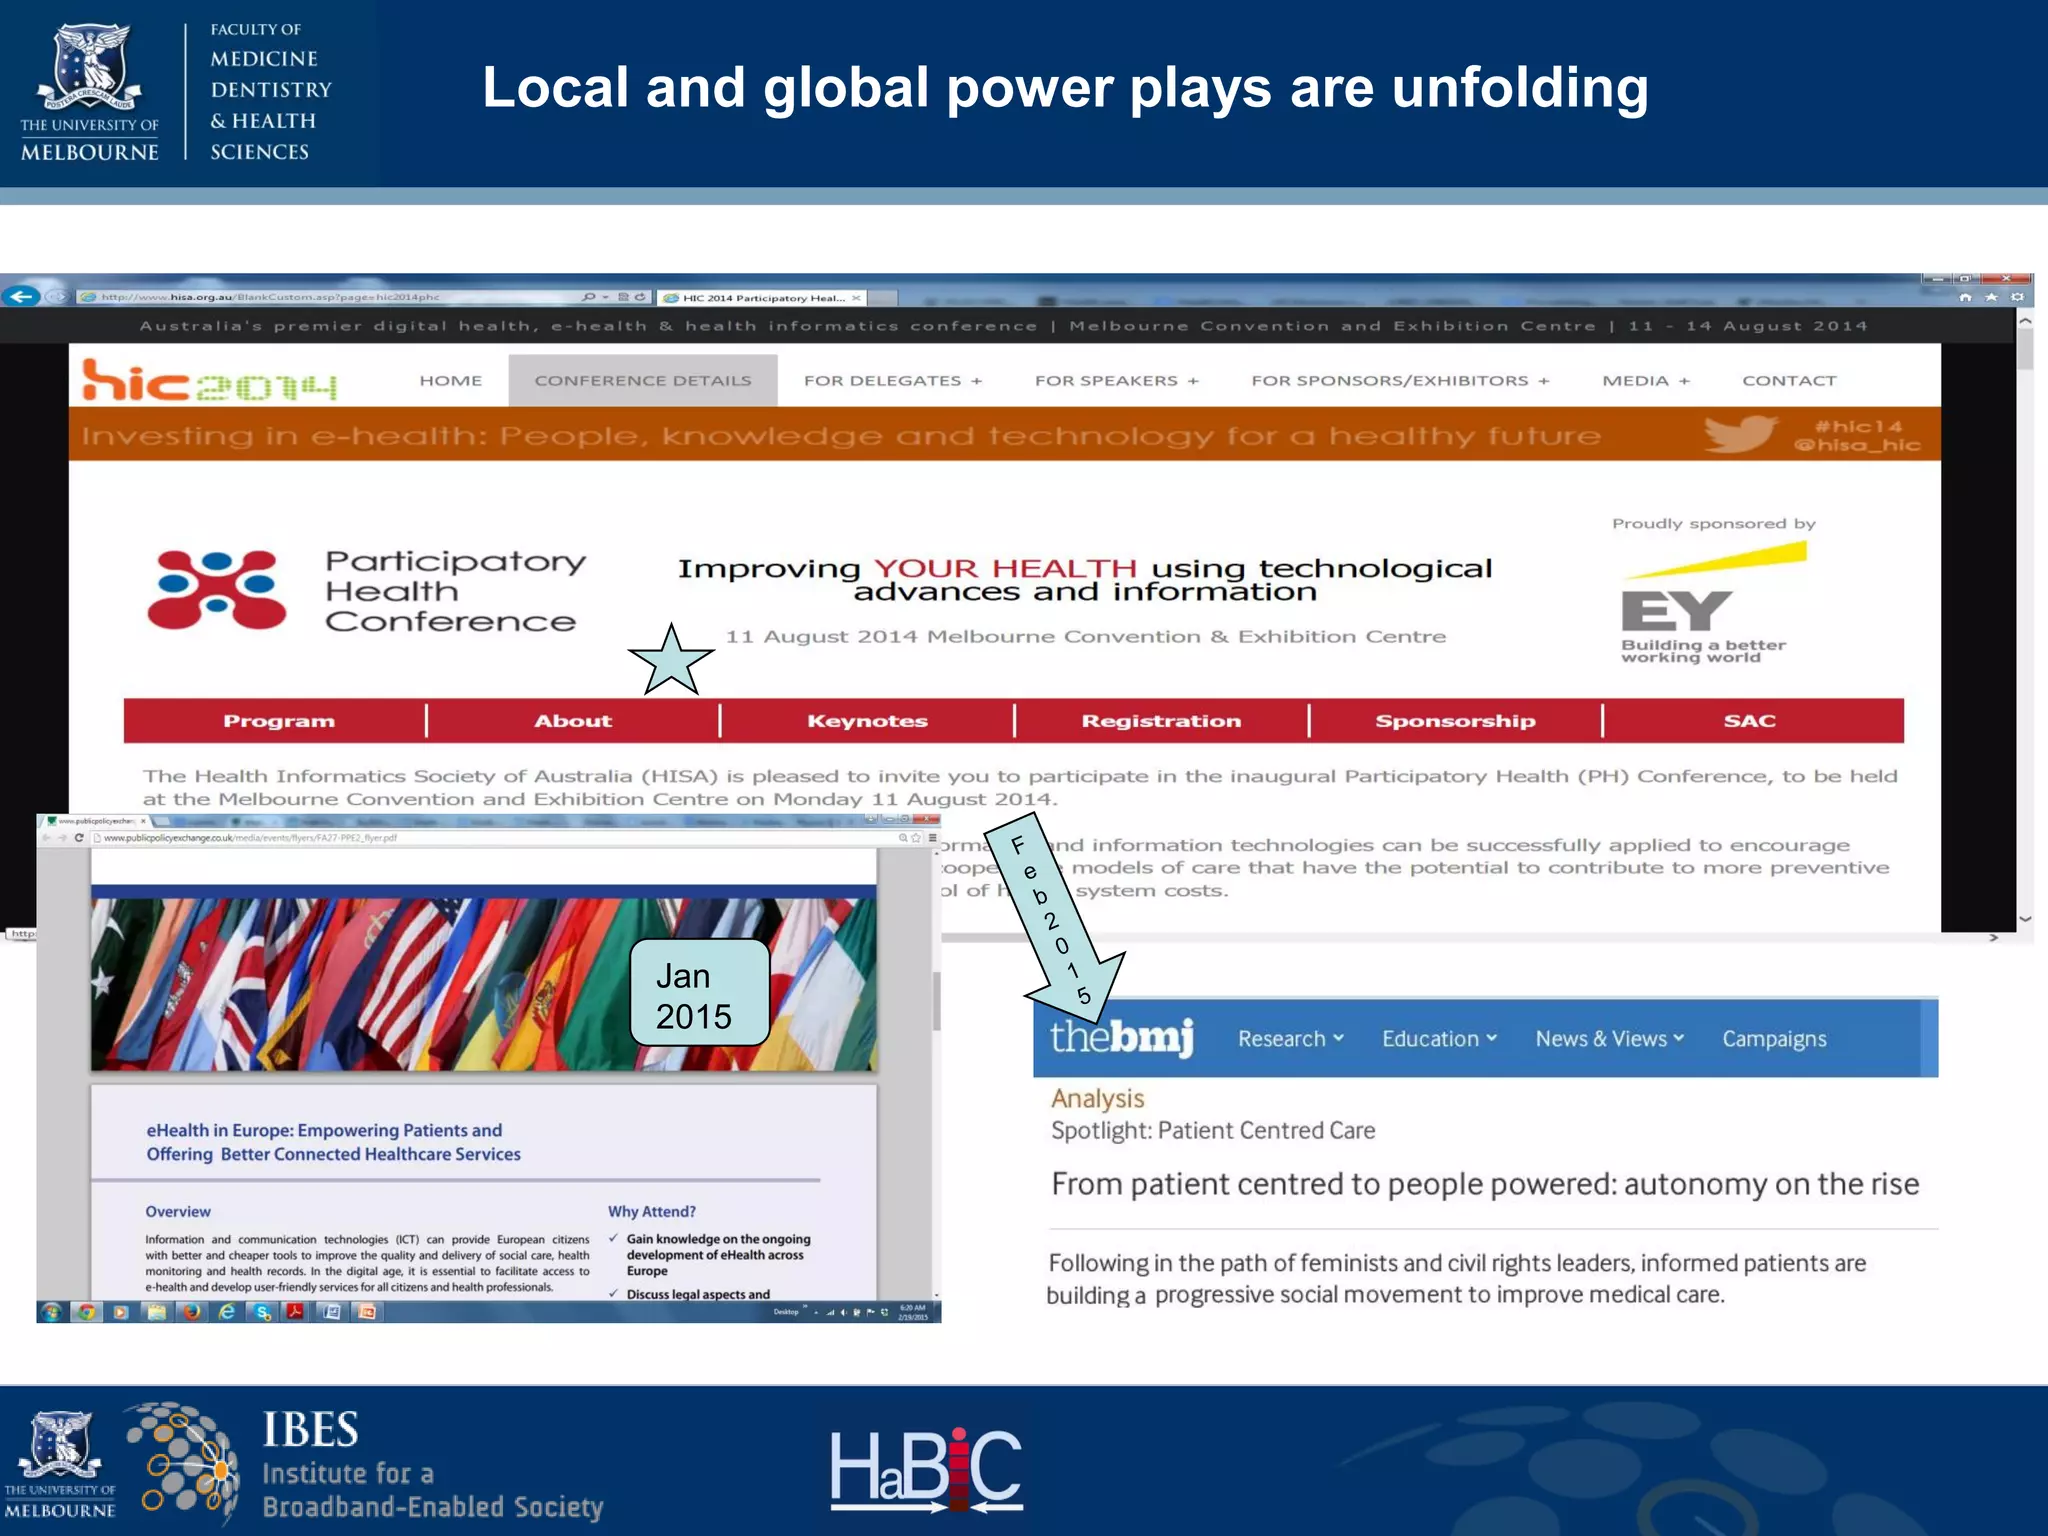Screen dimensions: 2048x1536
Task: Open the Campaigns link on thebmj
Action: click(x=1774, y=1039)
